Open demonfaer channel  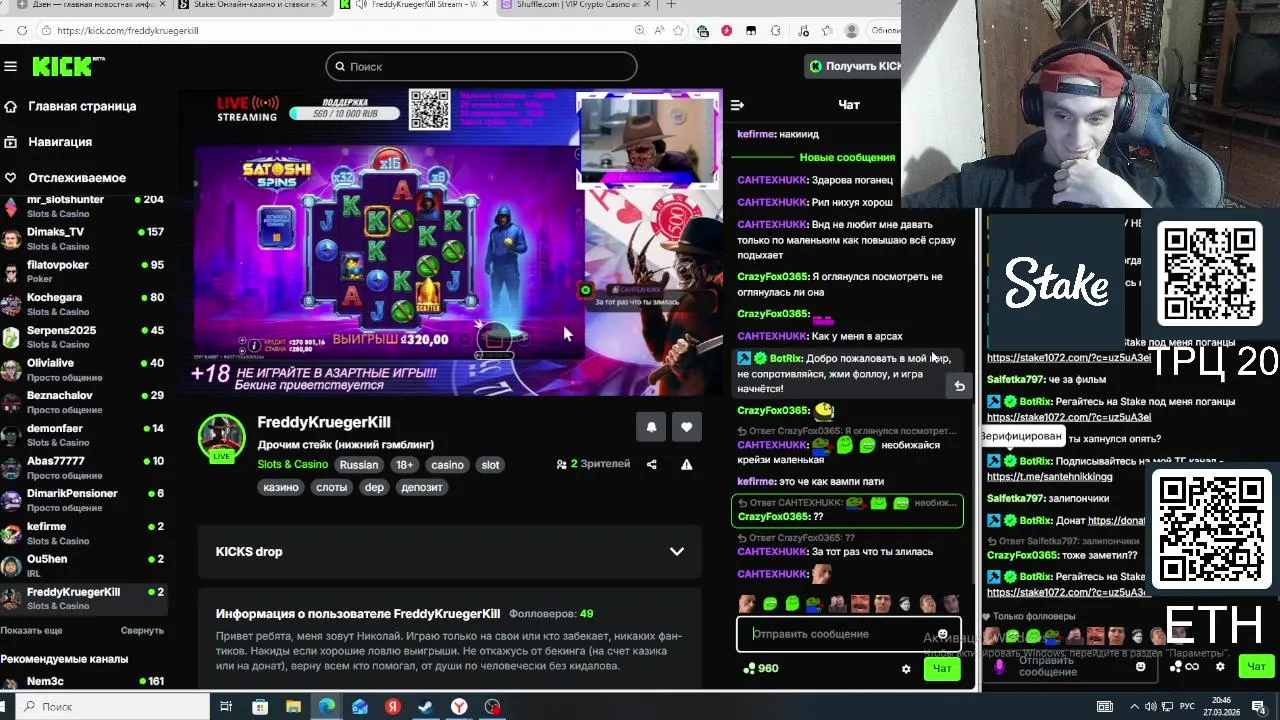click(84, 435)
